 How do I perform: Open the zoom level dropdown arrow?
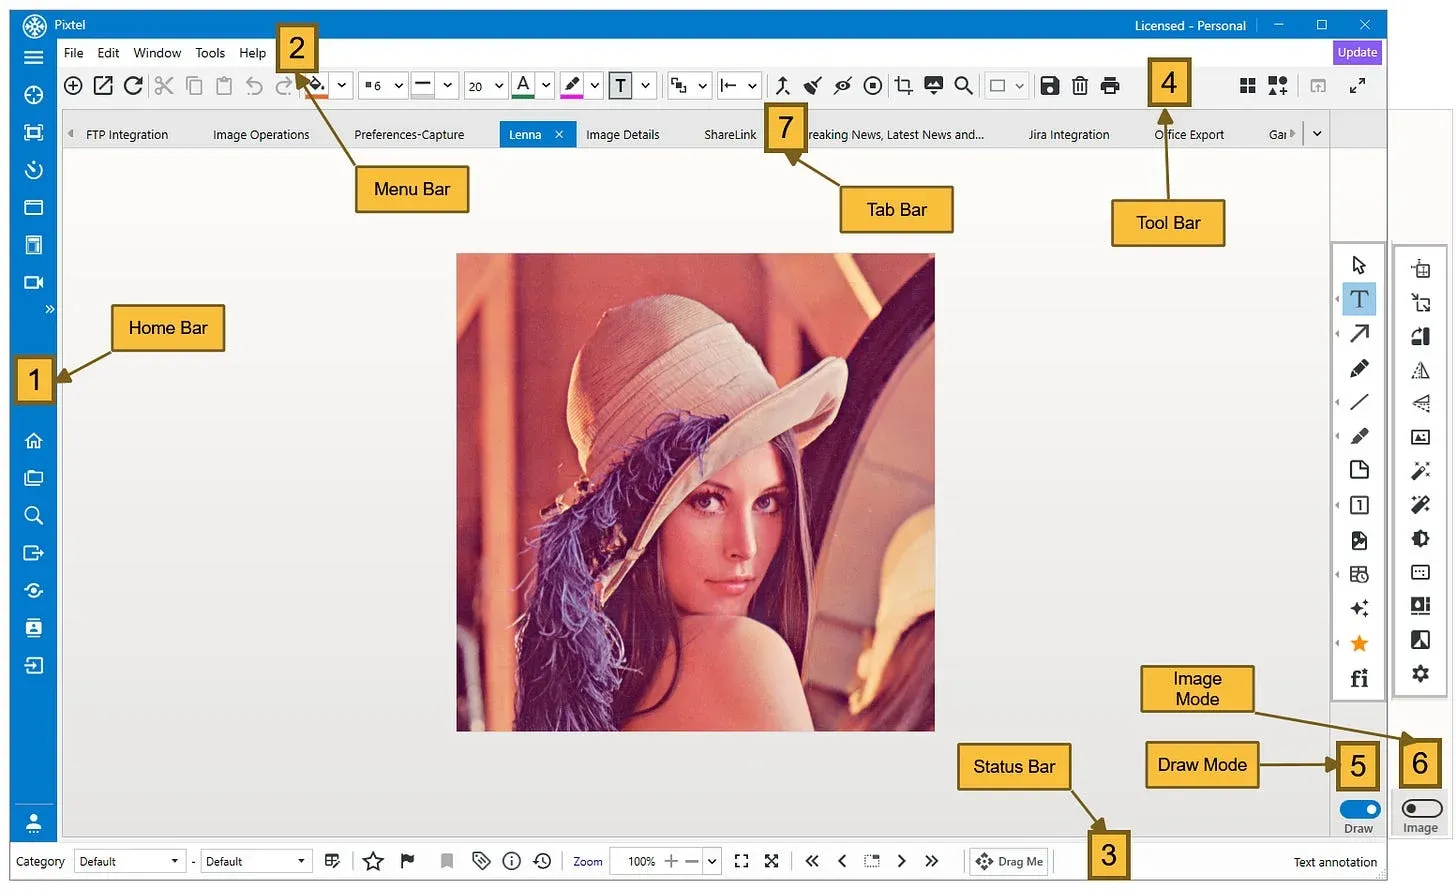[x=712, y=861]
